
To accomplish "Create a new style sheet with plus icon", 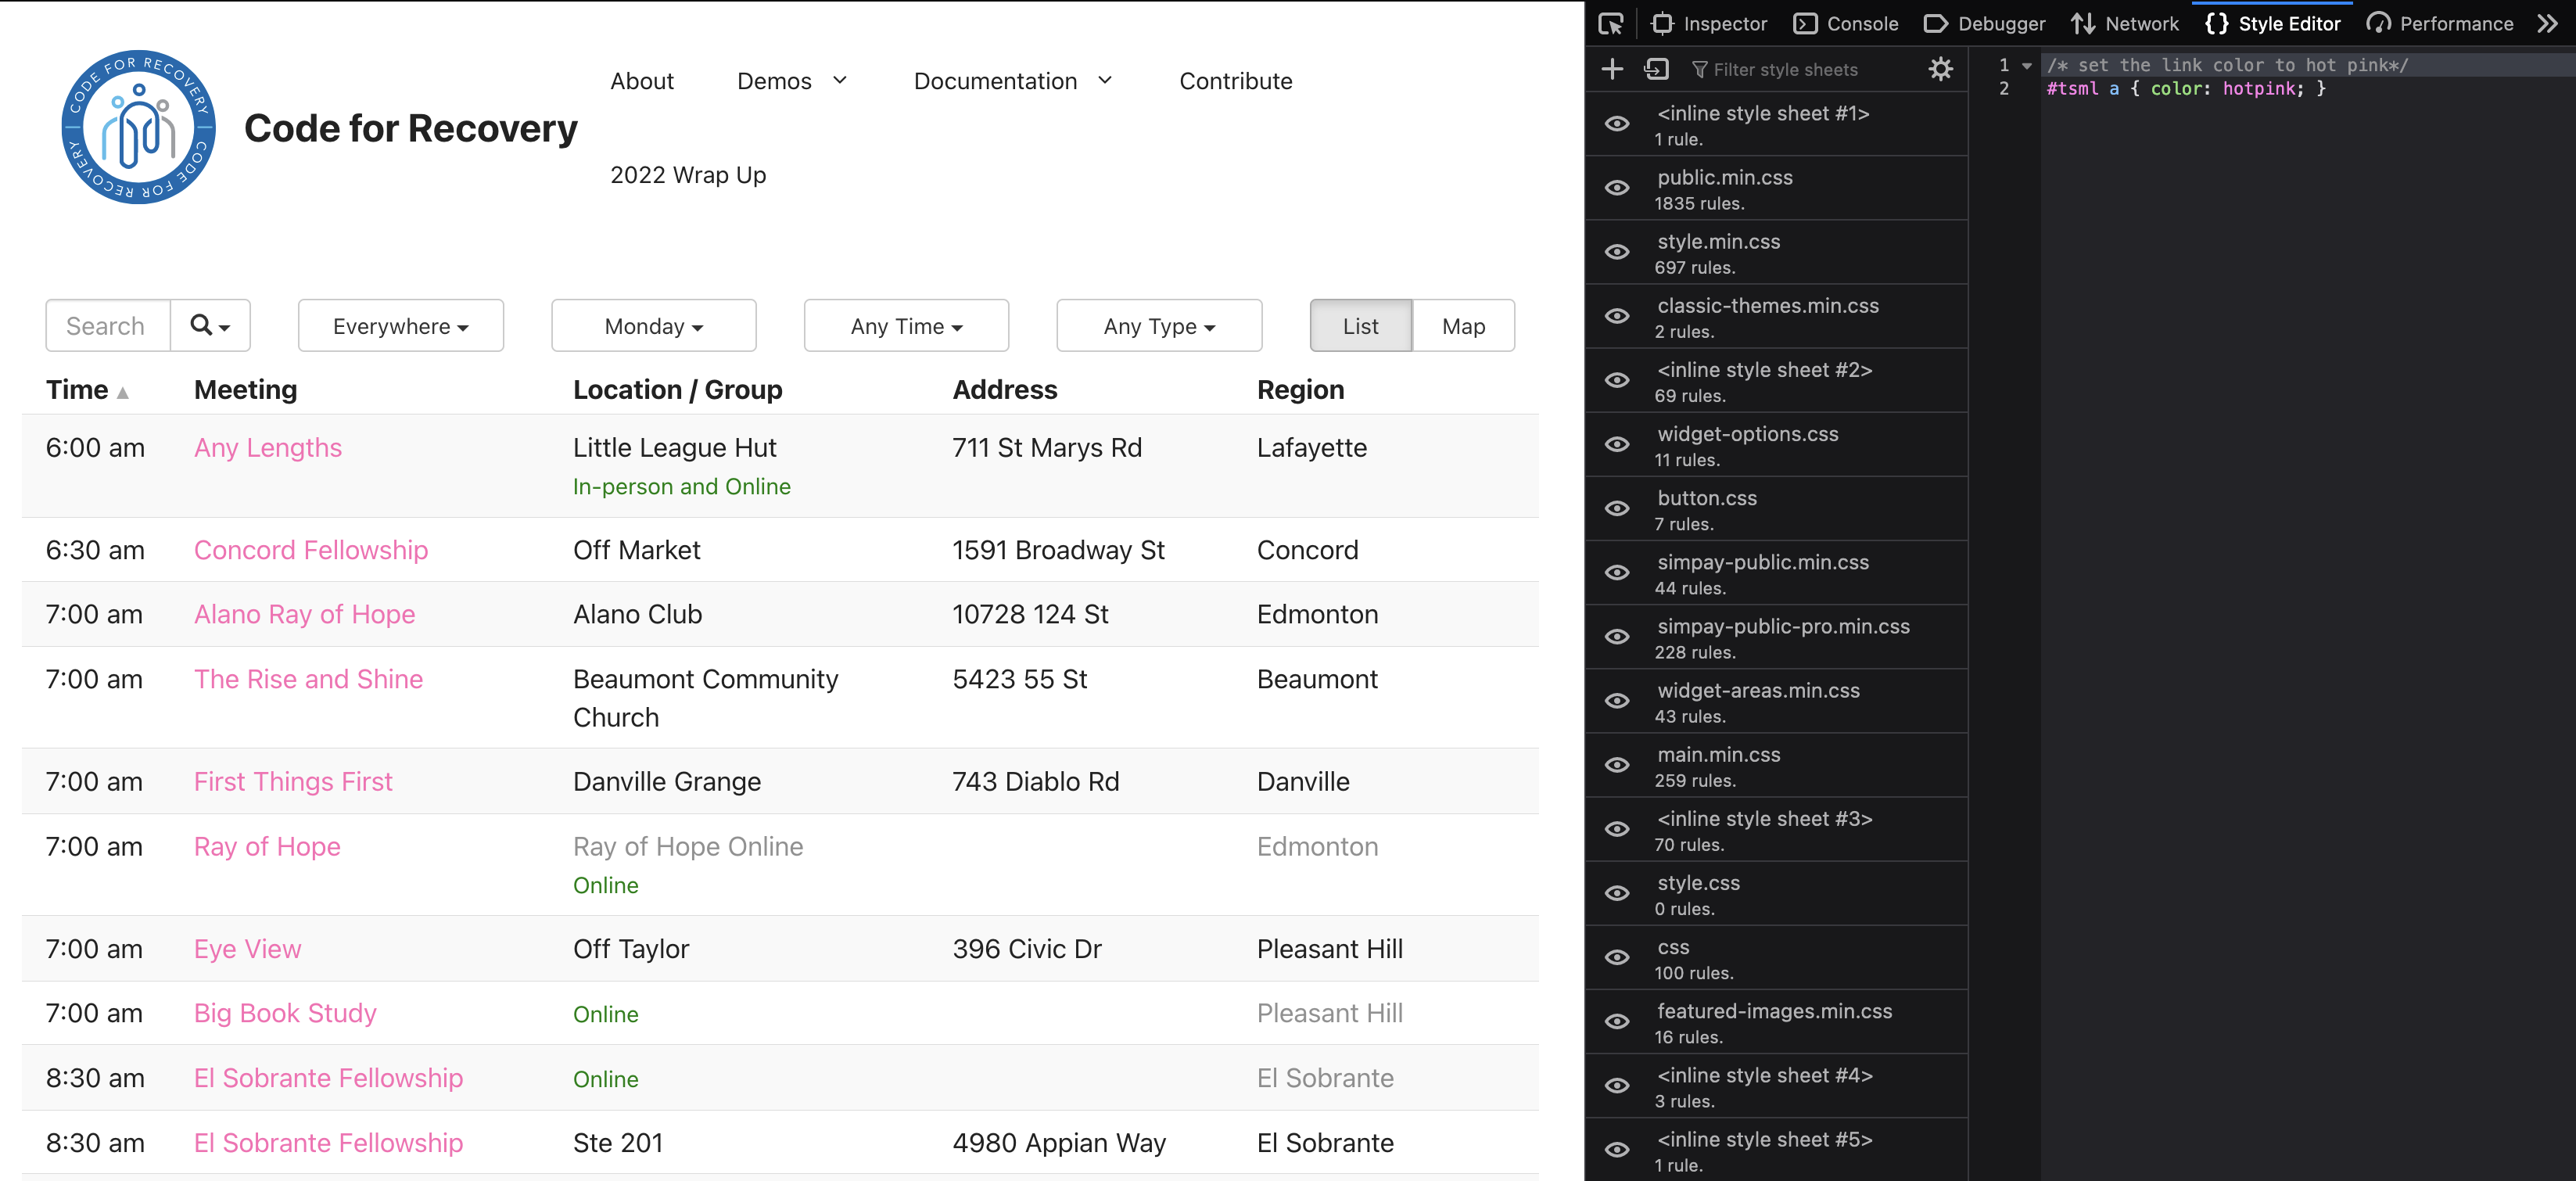I will pyautogui.click(x=1612, y=69).
